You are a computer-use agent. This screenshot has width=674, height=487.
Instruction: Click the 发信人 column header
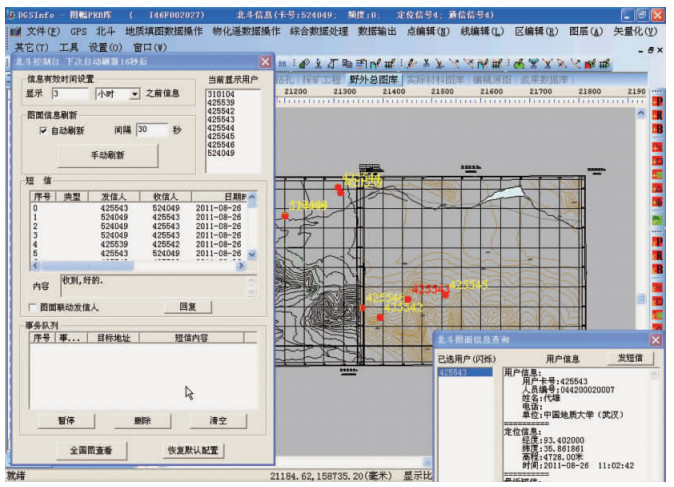tap(114, 196)
